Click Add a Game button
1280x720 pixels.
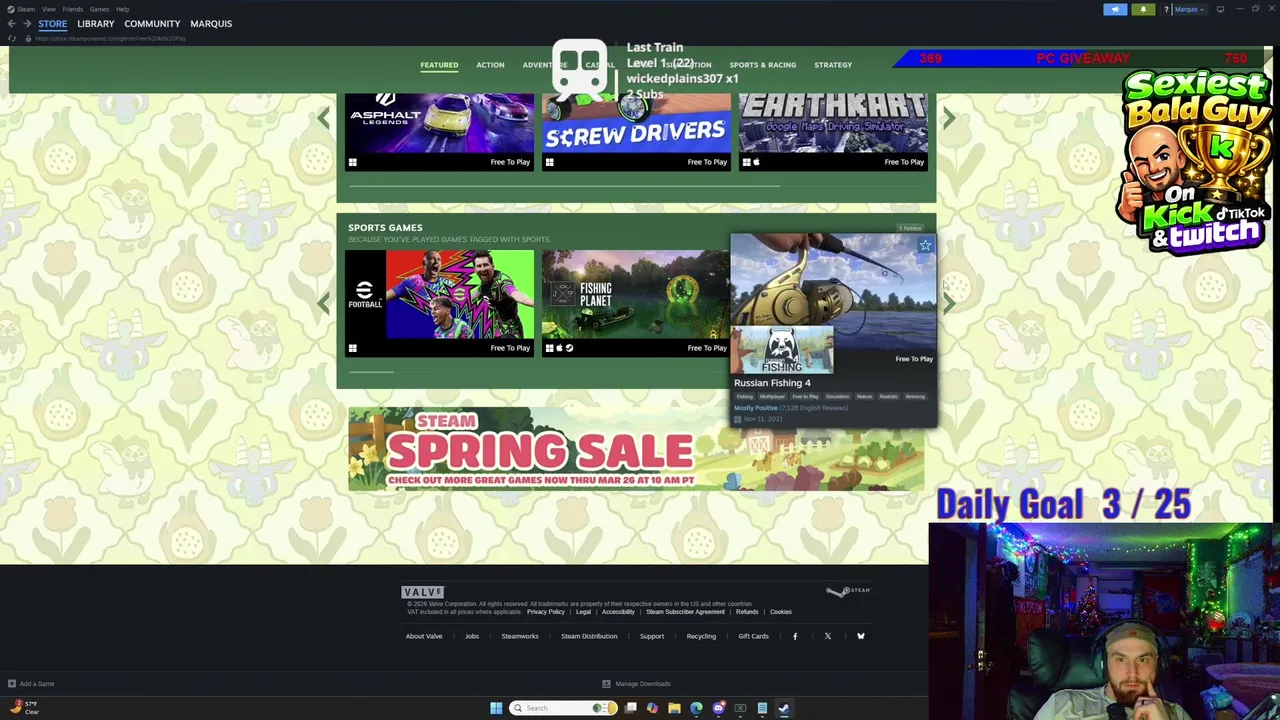coord(31,684)
